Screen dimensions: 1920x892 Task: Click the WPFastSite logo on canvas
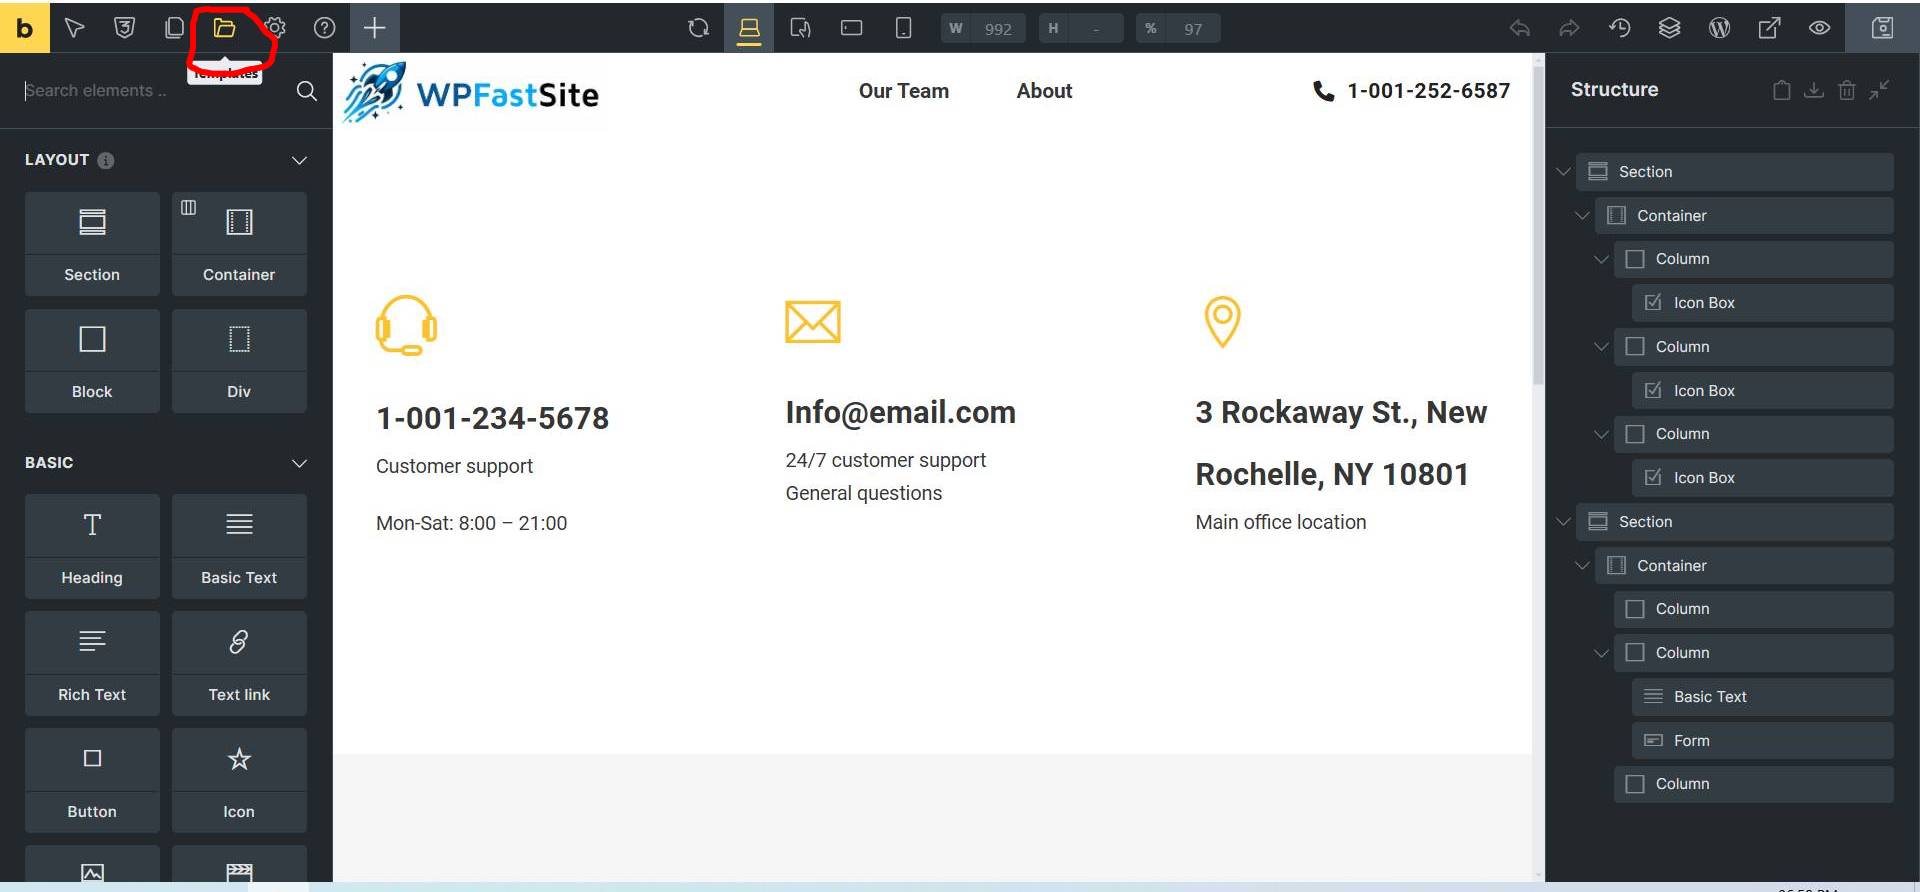click(x=471, y=92)
